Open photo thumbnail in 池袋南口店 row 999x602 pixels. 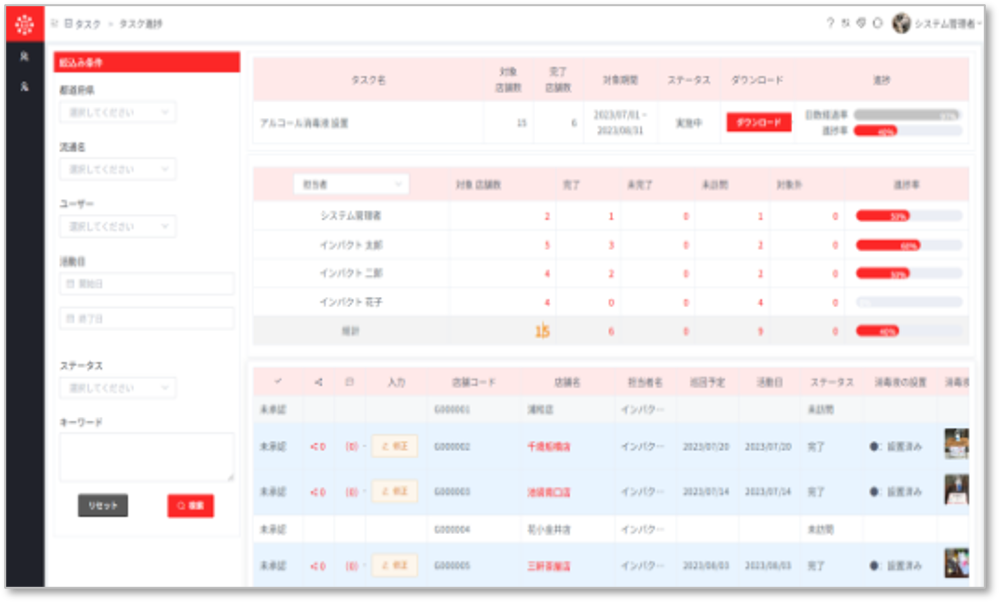[x=956, y=489]
